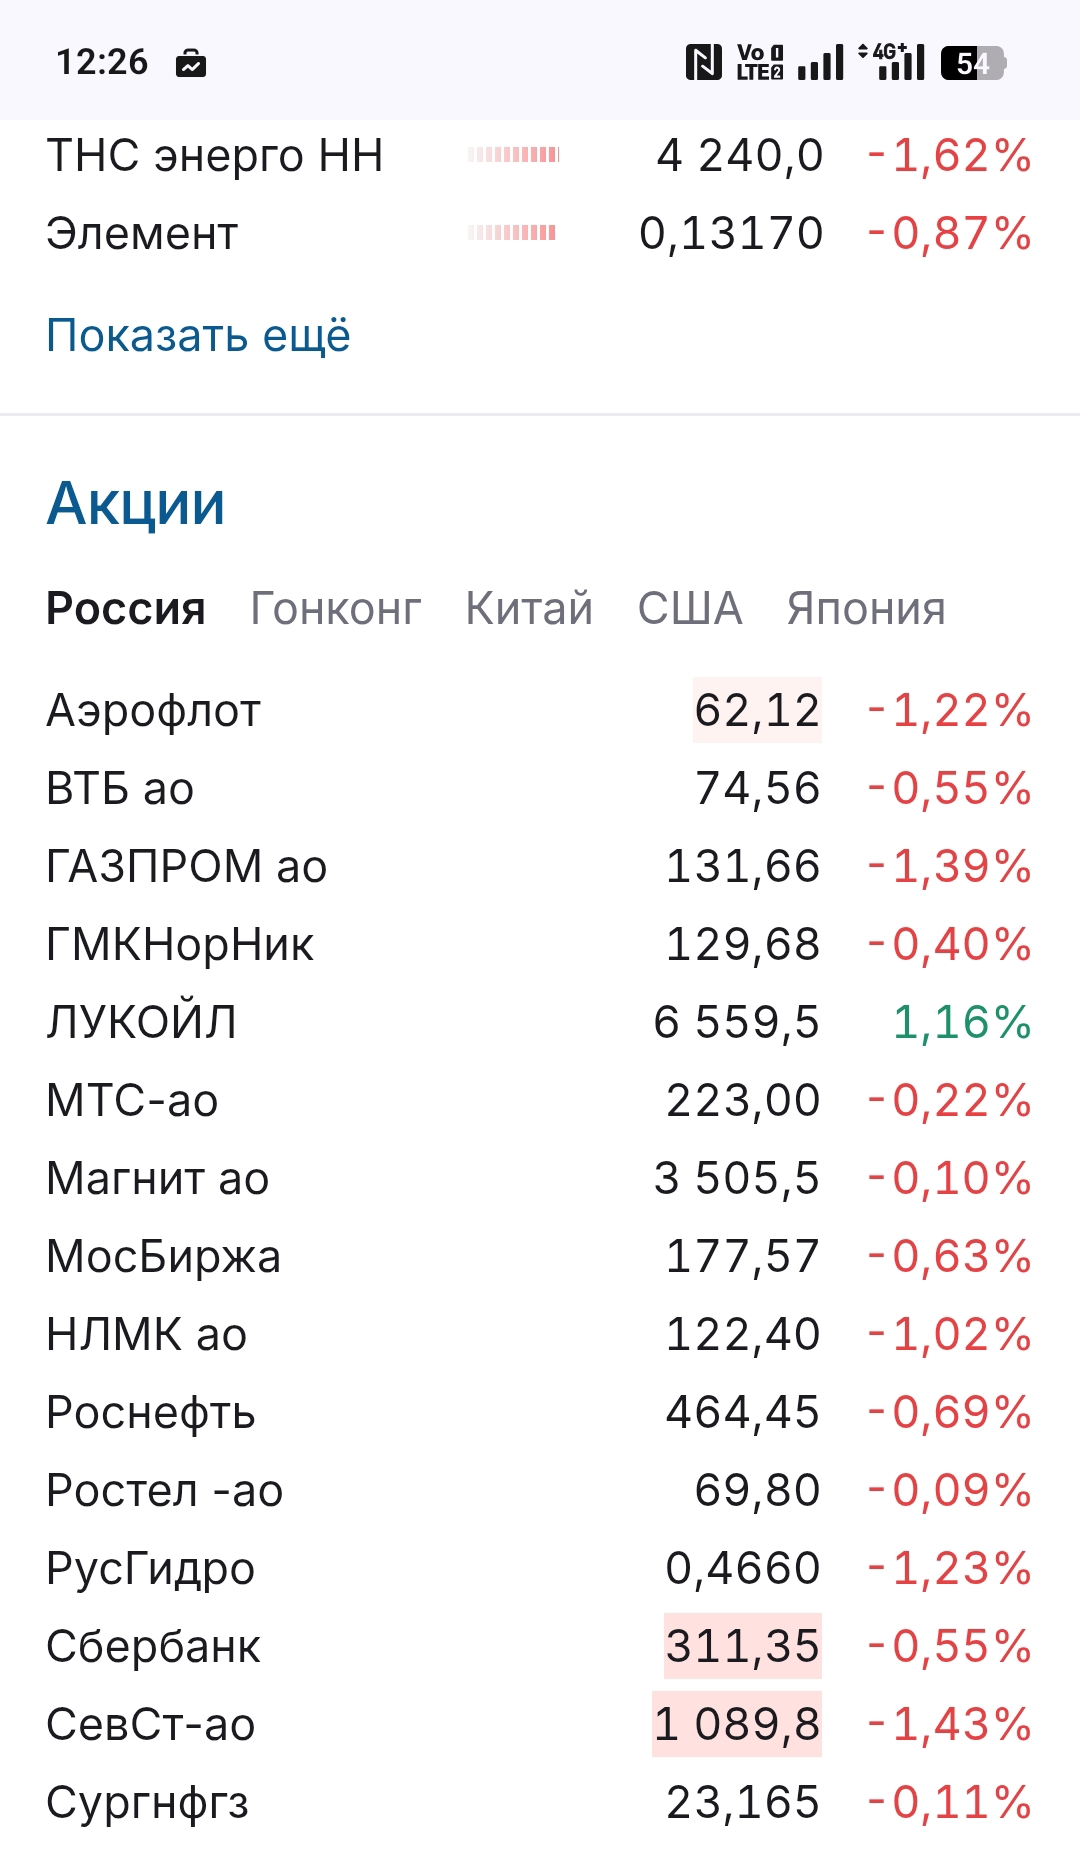This screenshot has height=1866, width=1080.
Task: Select the Россия tab
Action: click(126, 608)
